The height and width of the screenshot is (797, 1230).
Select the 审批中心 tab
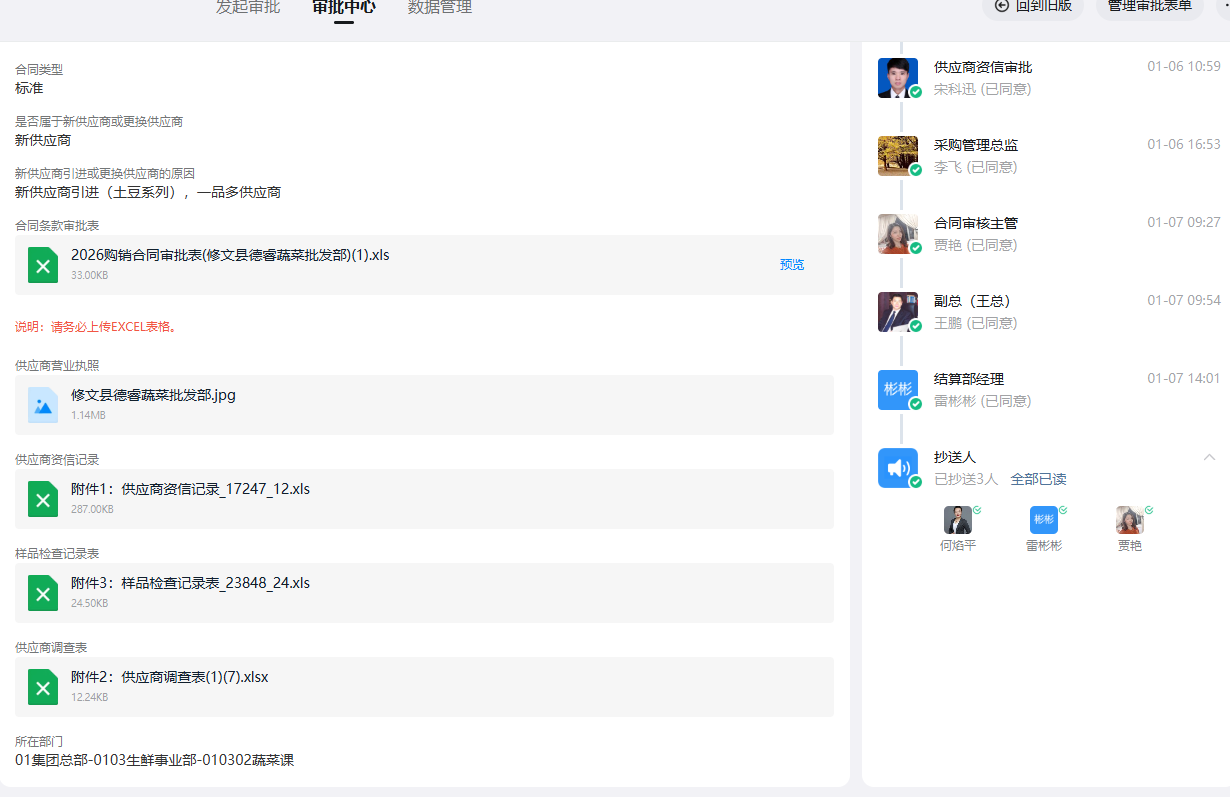click(344, 8)
